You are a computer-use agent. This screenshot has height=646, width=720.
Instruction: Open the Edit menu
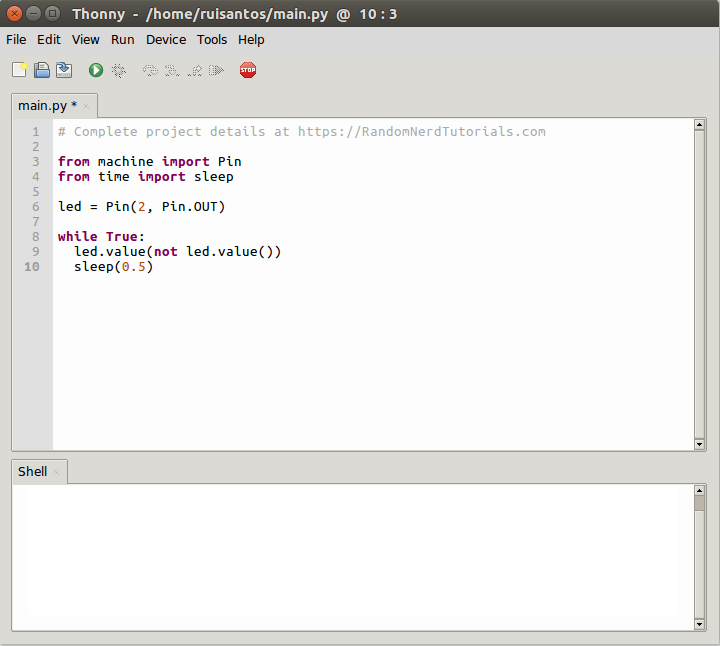coord(49,40)
